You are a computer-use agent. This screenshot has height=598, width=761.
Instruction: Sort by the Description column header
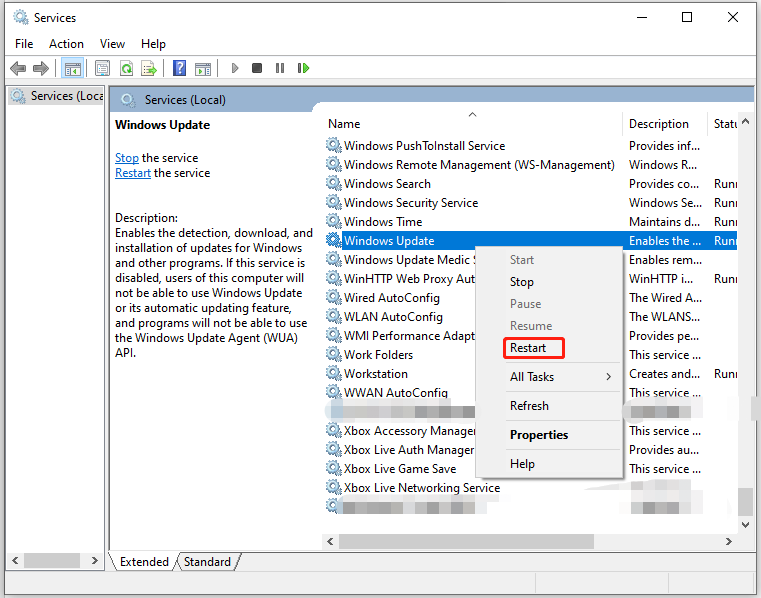(x=664, y=124)
